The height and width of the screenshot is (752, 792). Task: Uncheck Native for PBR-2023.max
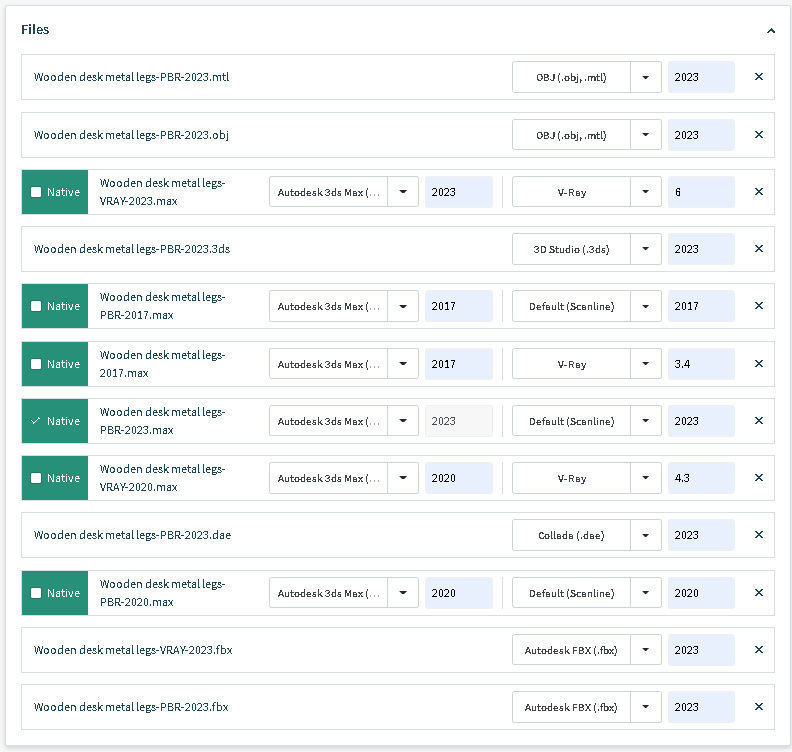[x=37, y=421]
